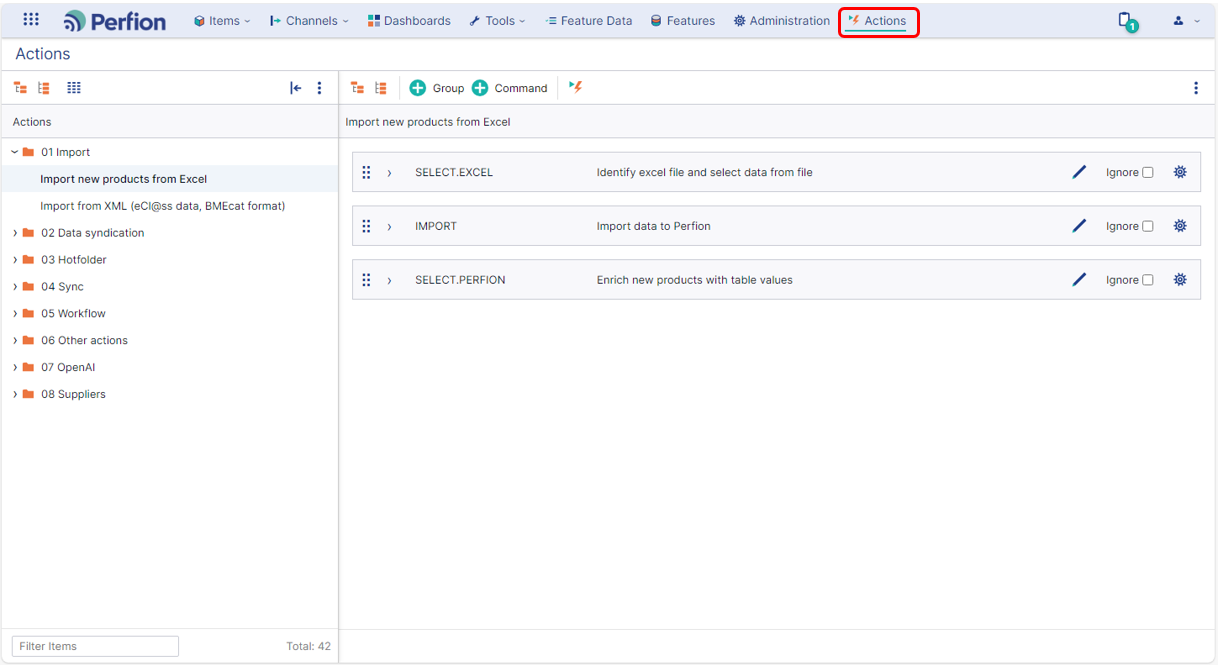Click the 'Total: 42' count
Screen dimensions: 1218x665
click(308, 646)
